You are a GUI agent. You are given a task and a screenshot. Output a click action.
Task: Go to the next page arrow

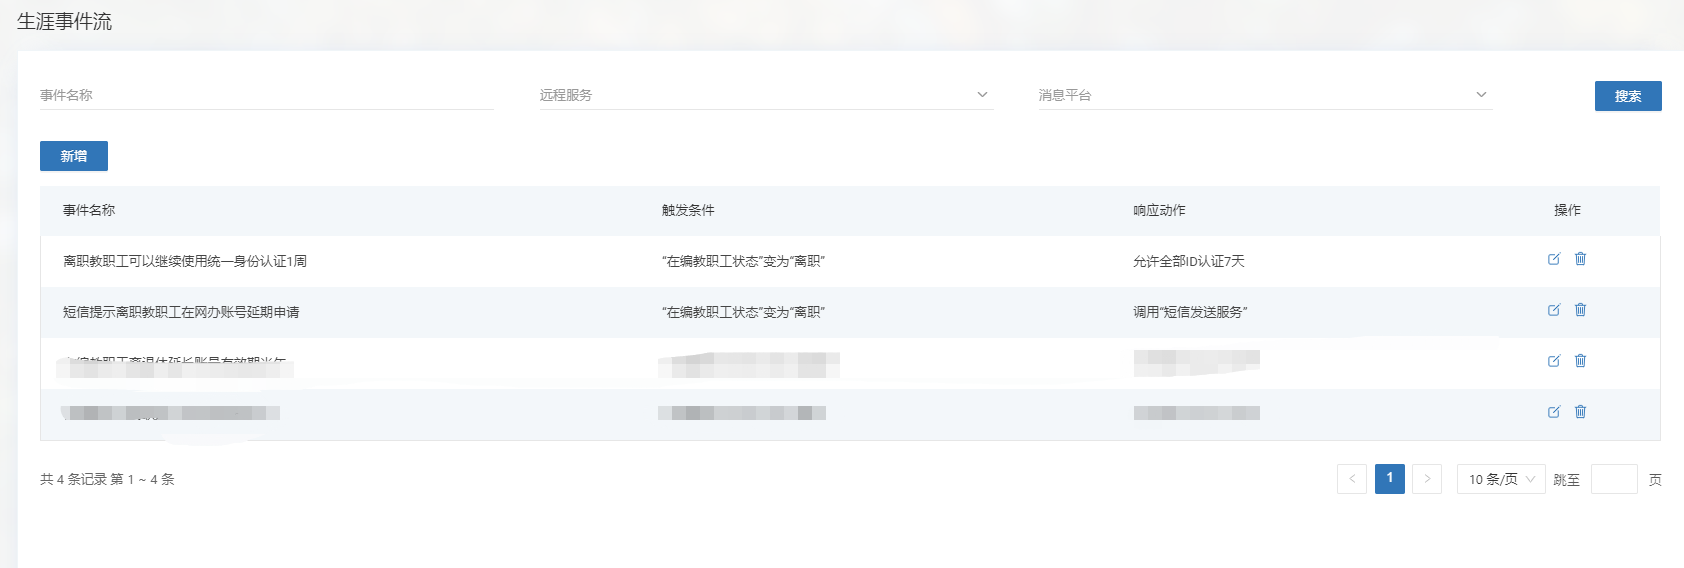point(1427,479)
